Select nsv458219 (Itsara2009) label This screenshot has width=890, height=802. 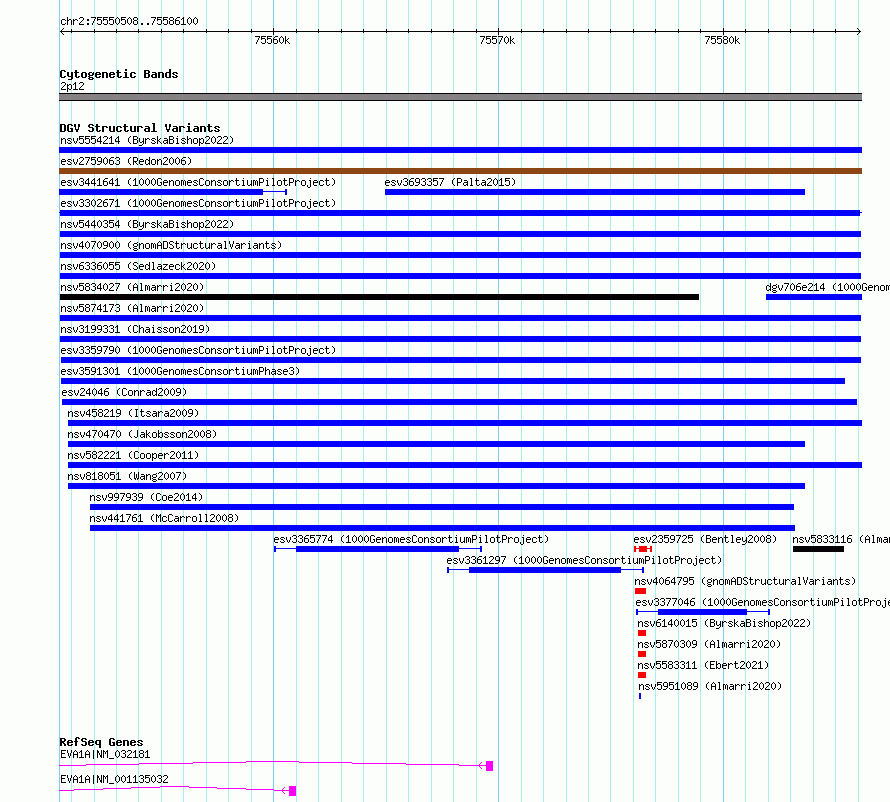[133, 413]
